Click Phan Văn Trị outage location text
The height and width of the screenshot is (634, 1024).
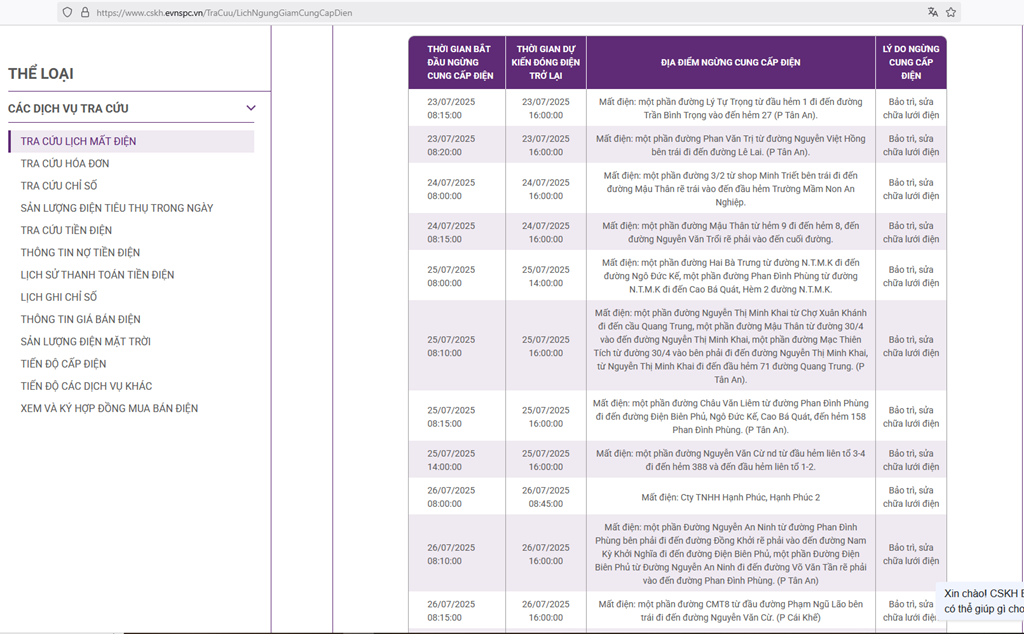731,145
